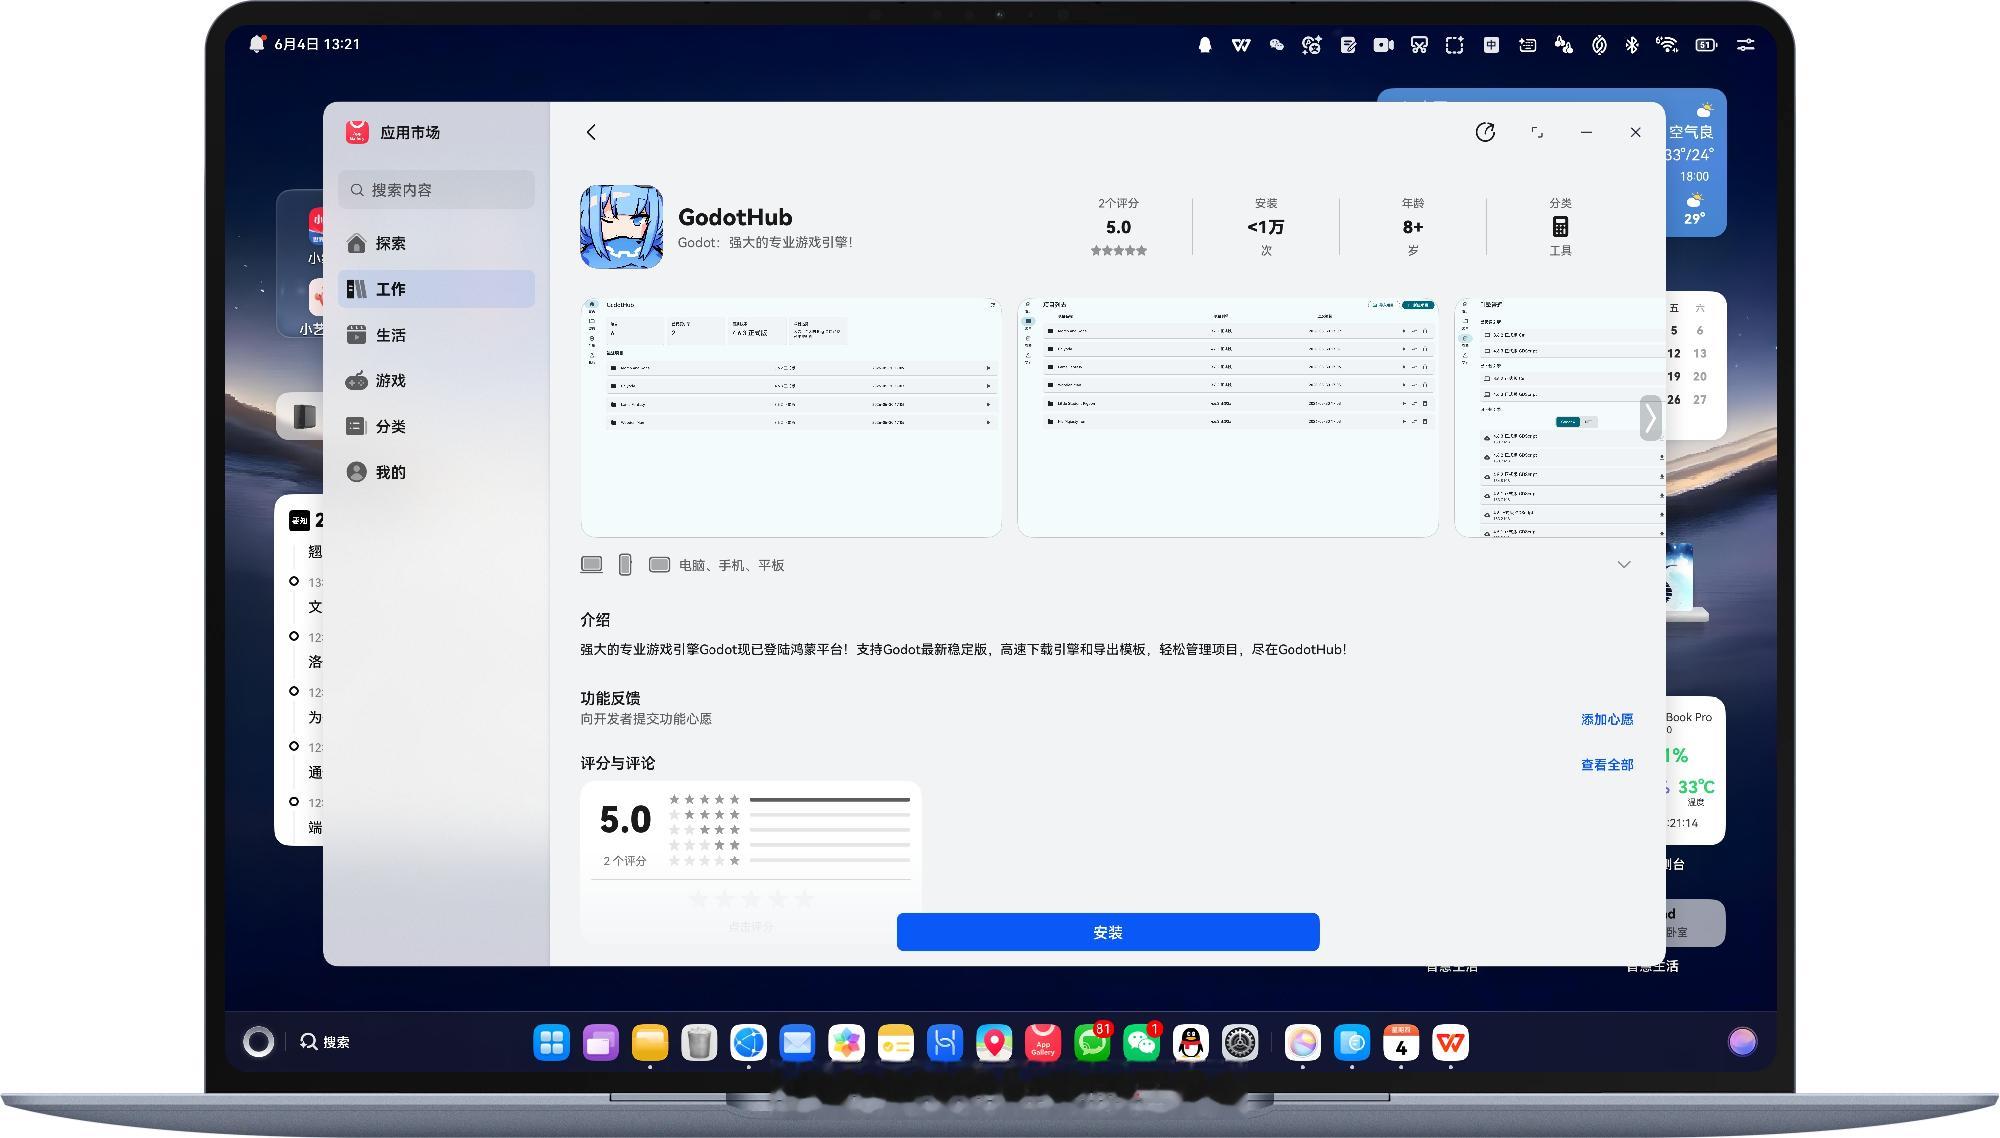The image size is (2000, 1138).
Task: Open the control center sliders icon
Action: coord(1746,45)
